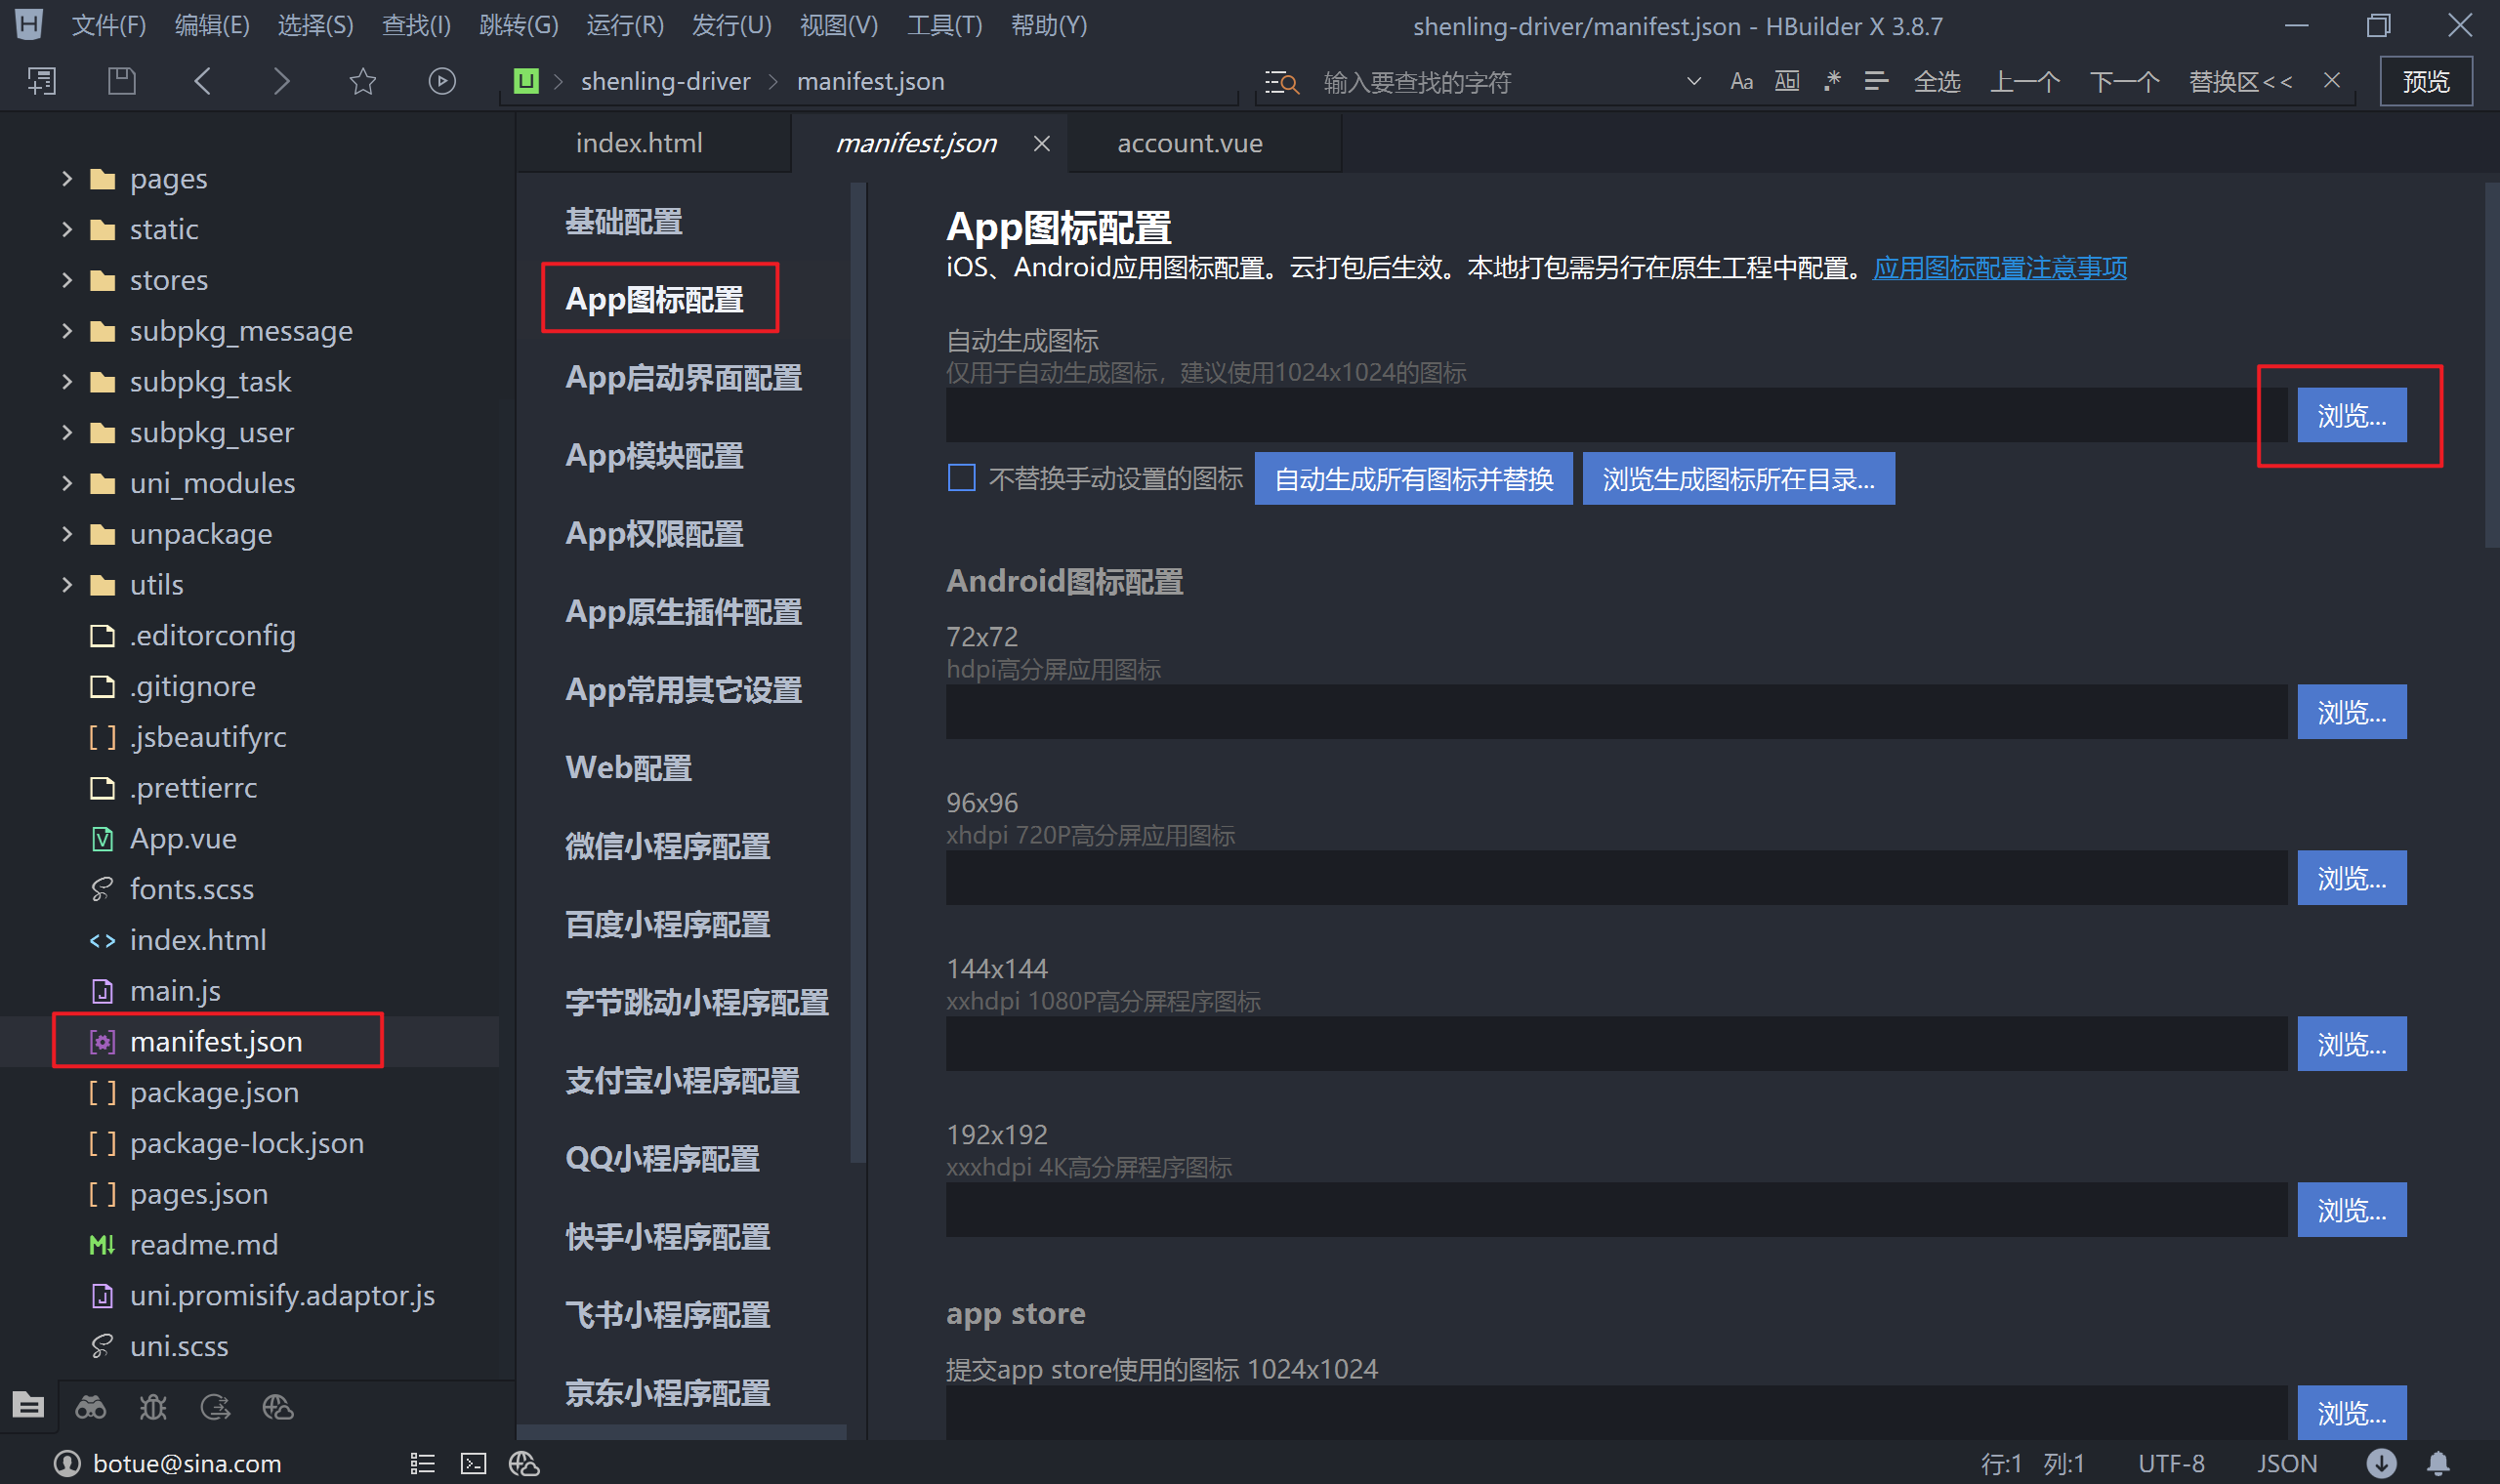Click the binoculars search icon at bottom-left
Image resolution: width=2500 pixels, height=1484 pixels.
coord(91,1407)
